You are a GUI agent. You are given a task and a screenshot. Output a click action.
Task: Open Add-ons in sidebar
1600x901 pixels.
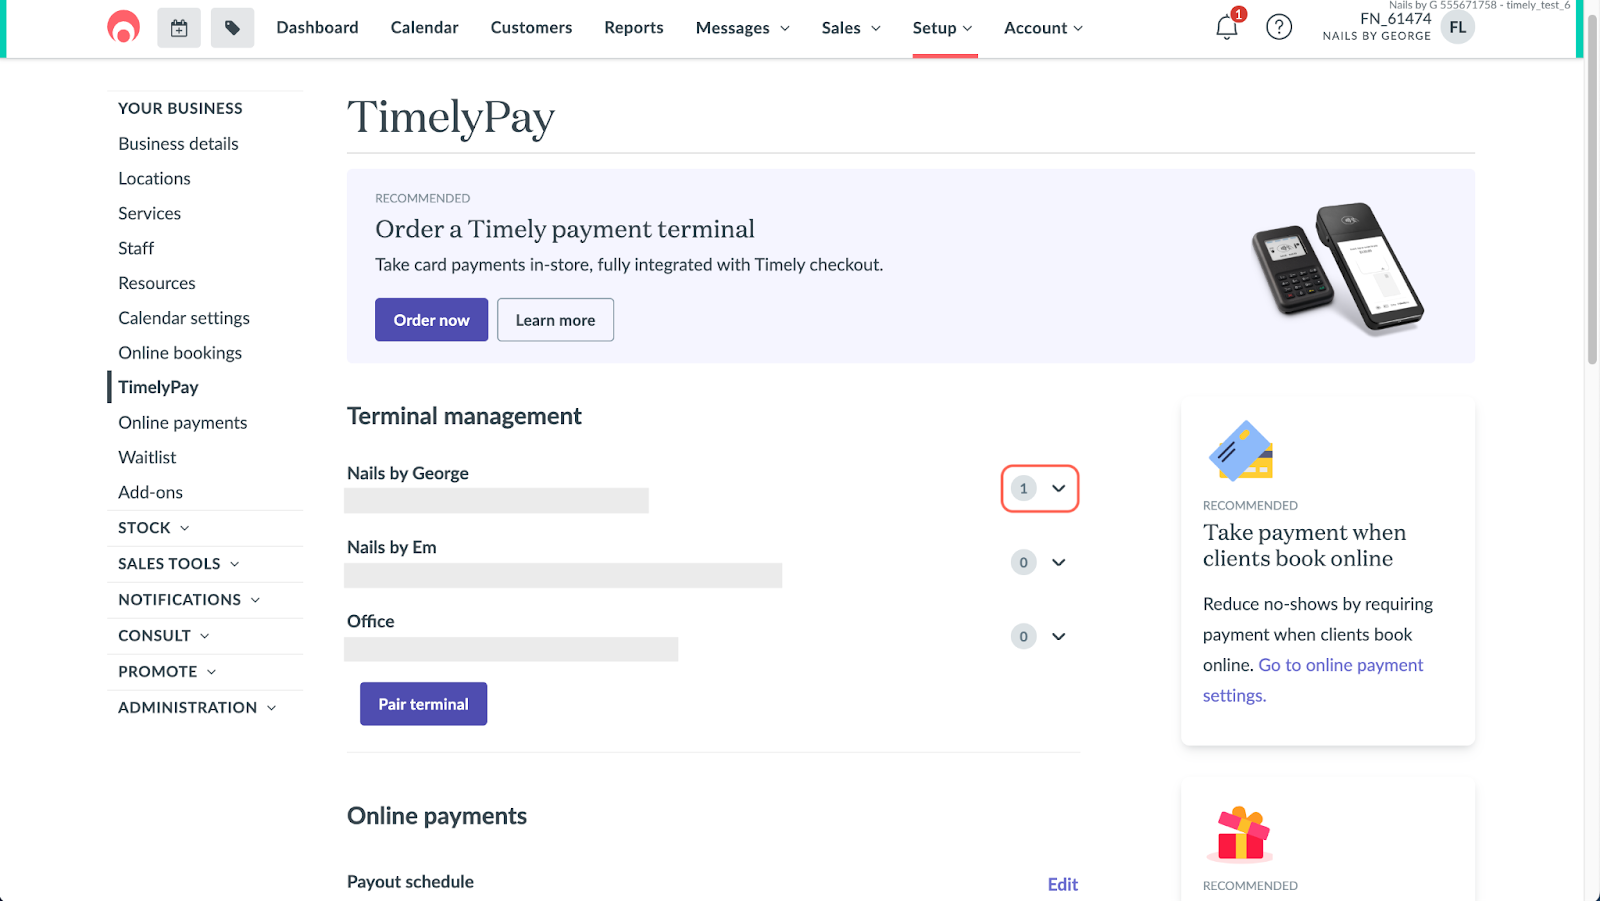pyautogui.click(x=150, y=492)
